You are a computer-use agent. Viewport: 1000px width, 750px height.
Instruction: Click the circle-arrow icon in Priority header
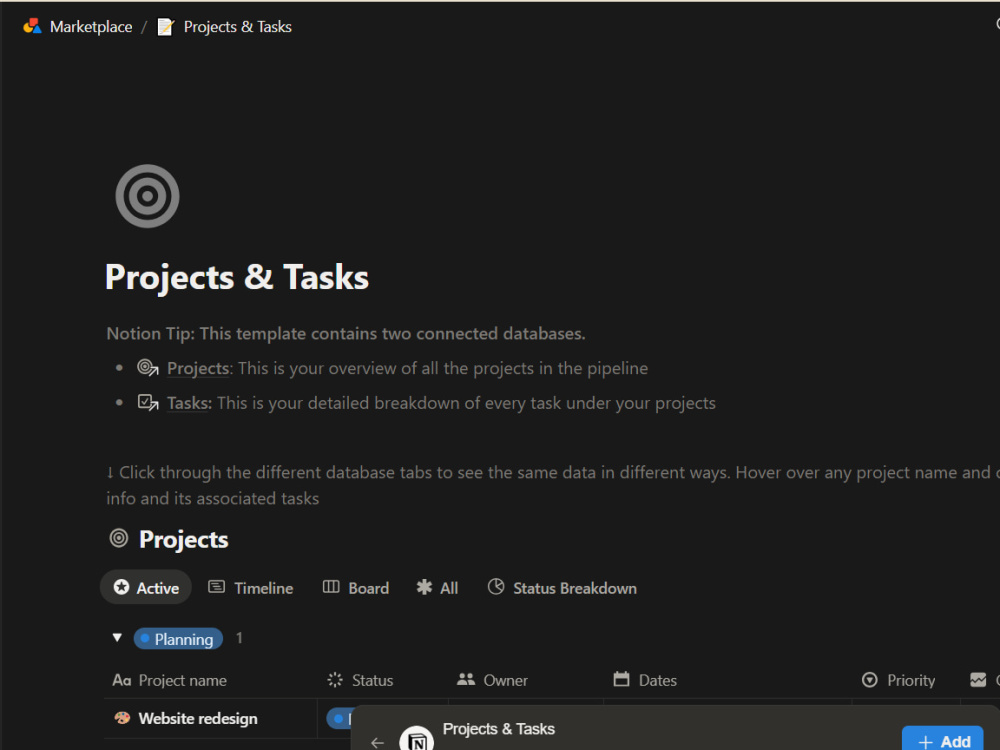(x=869, y=680)
